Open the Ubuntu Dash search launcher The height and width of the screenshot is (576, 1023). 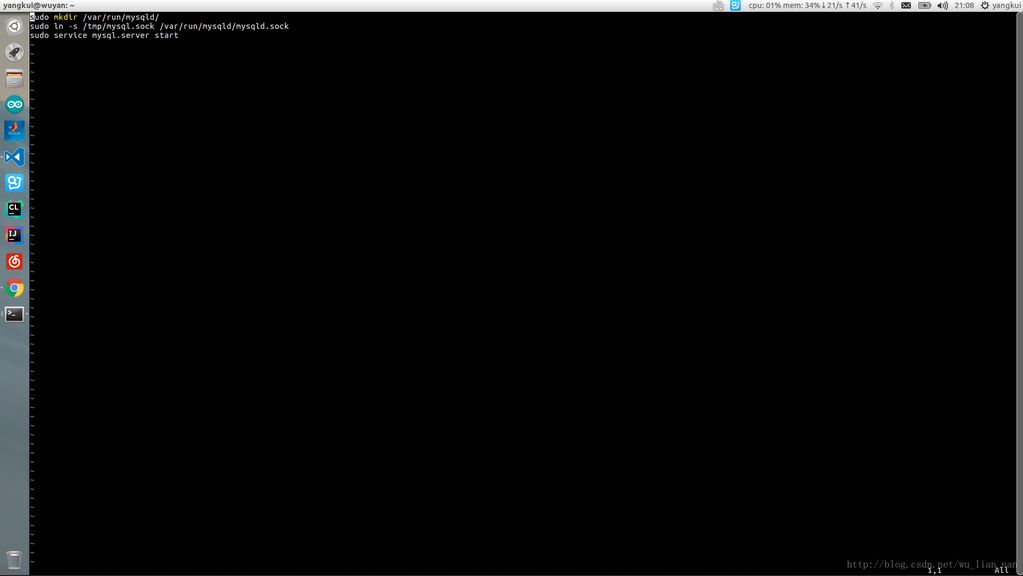point(14,26)
